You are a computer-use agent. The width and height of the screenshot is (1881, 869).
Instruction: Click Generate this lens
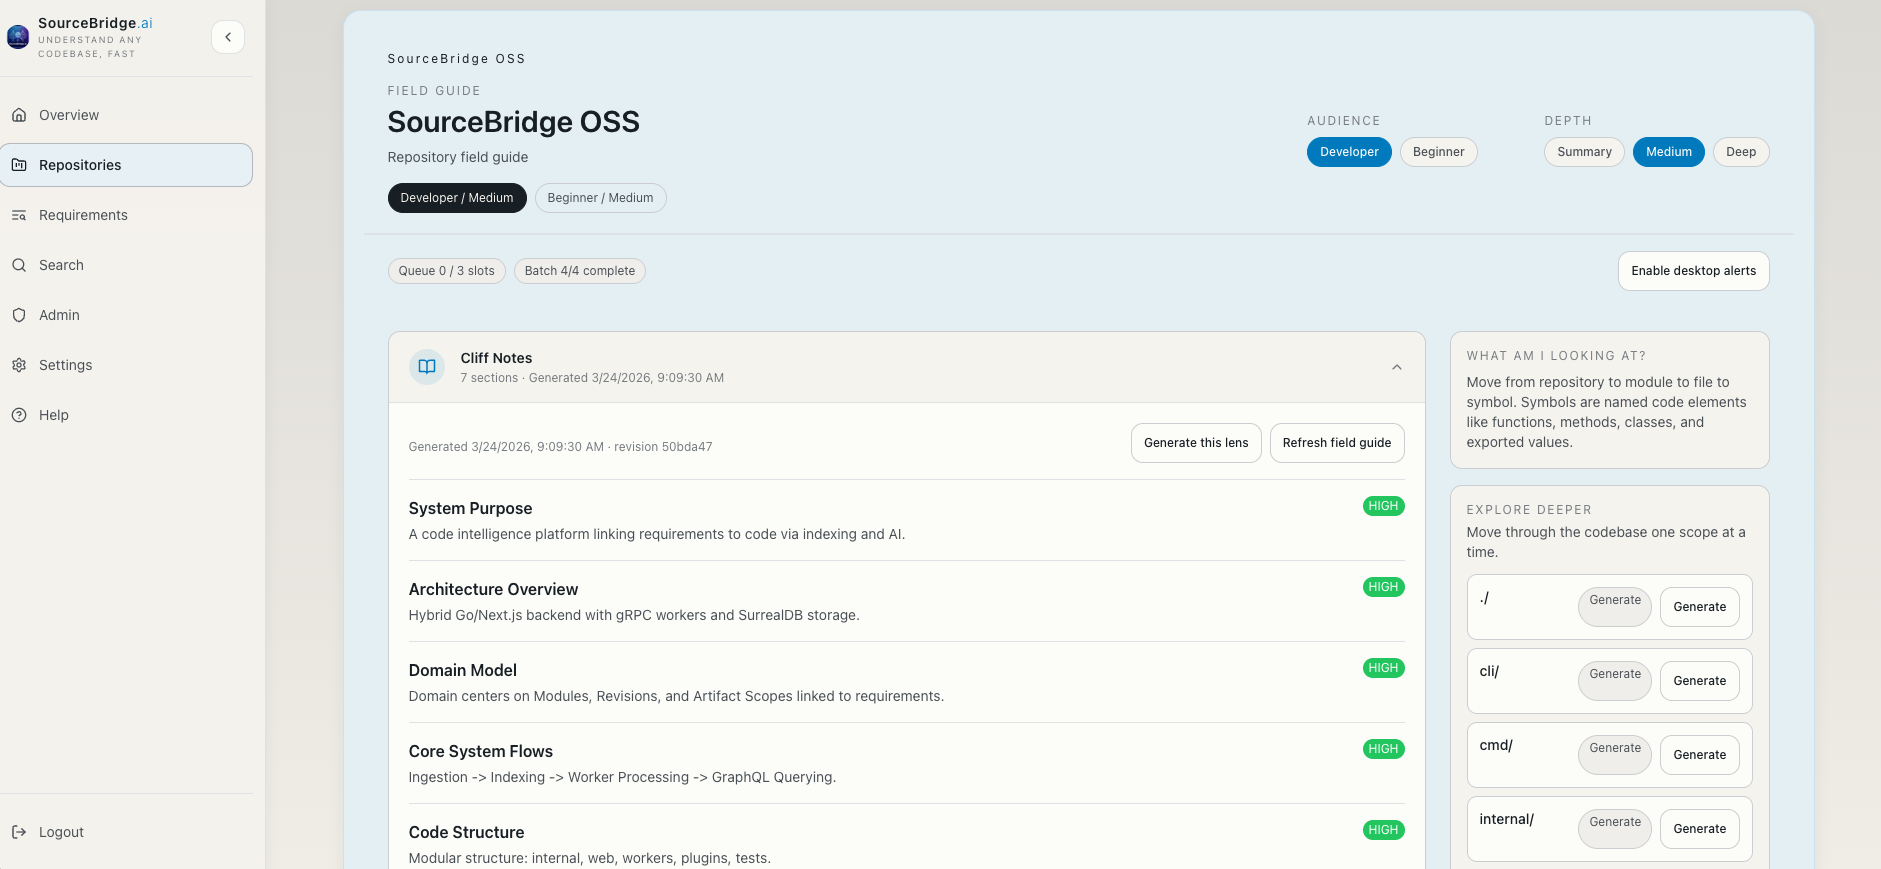[x=1196, y=443]
